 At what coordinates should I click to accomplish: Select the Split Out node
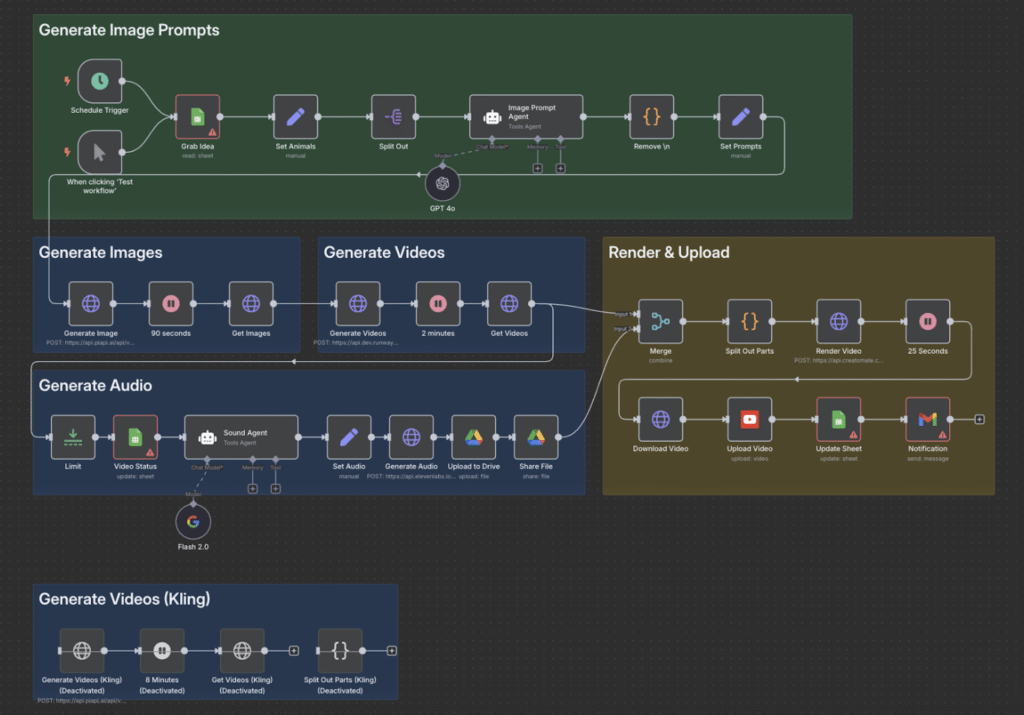pyautogui.click(x=393, y=117)
